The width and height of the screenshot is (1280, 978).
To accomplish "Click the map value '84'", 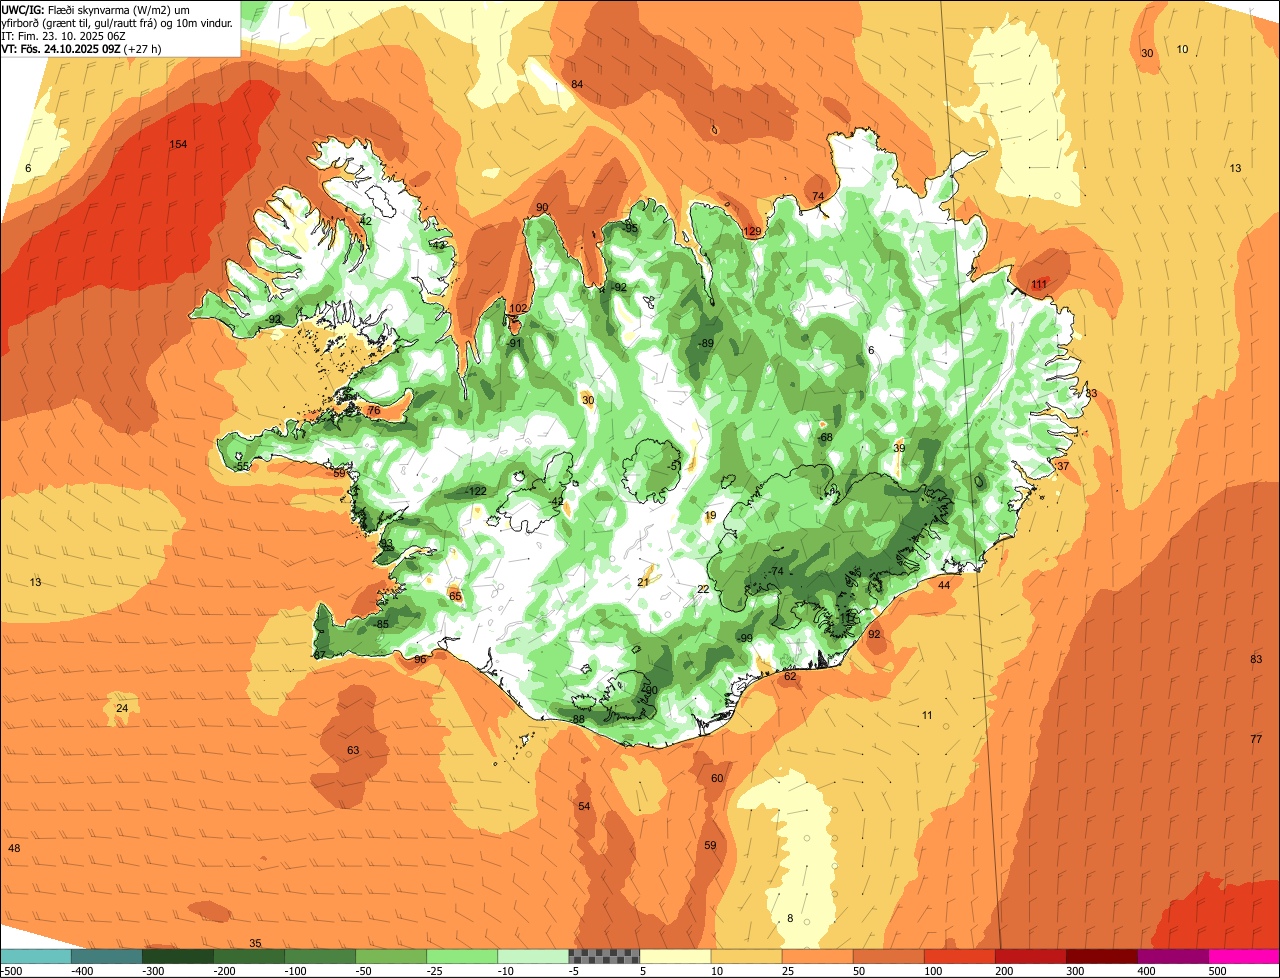I will 577,84.
